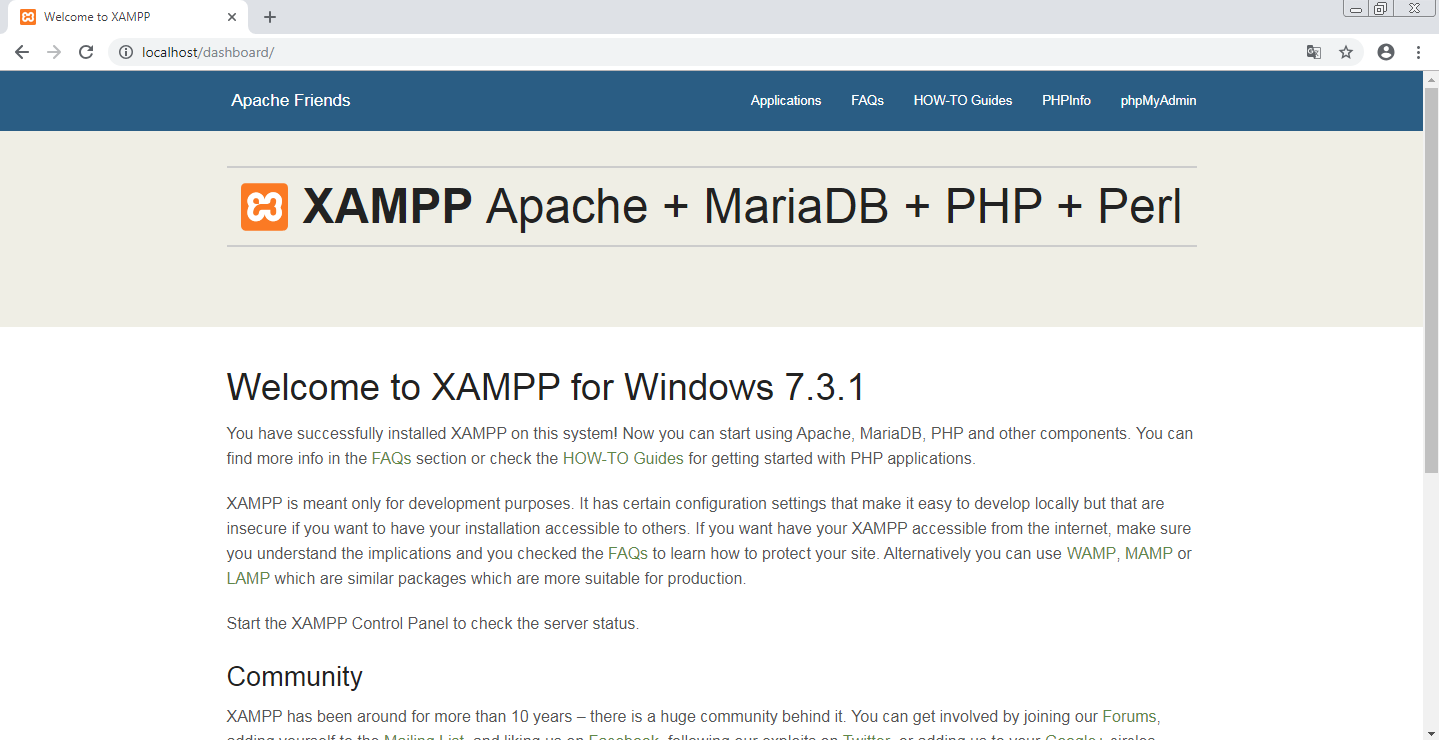Click the Apache Friends header link

point(290,100)
